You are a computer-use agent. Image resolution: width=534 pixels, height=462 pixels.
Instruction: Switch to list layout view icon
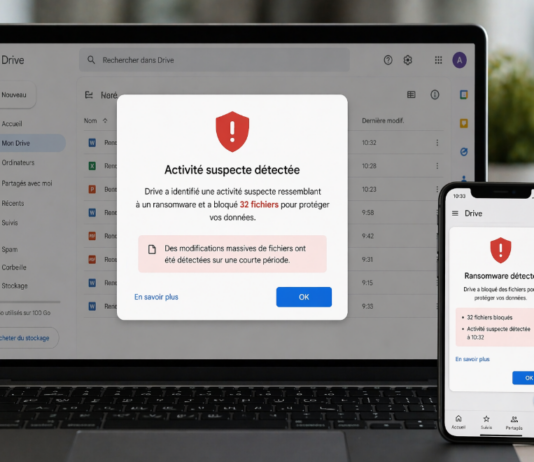tap(411, 95)
